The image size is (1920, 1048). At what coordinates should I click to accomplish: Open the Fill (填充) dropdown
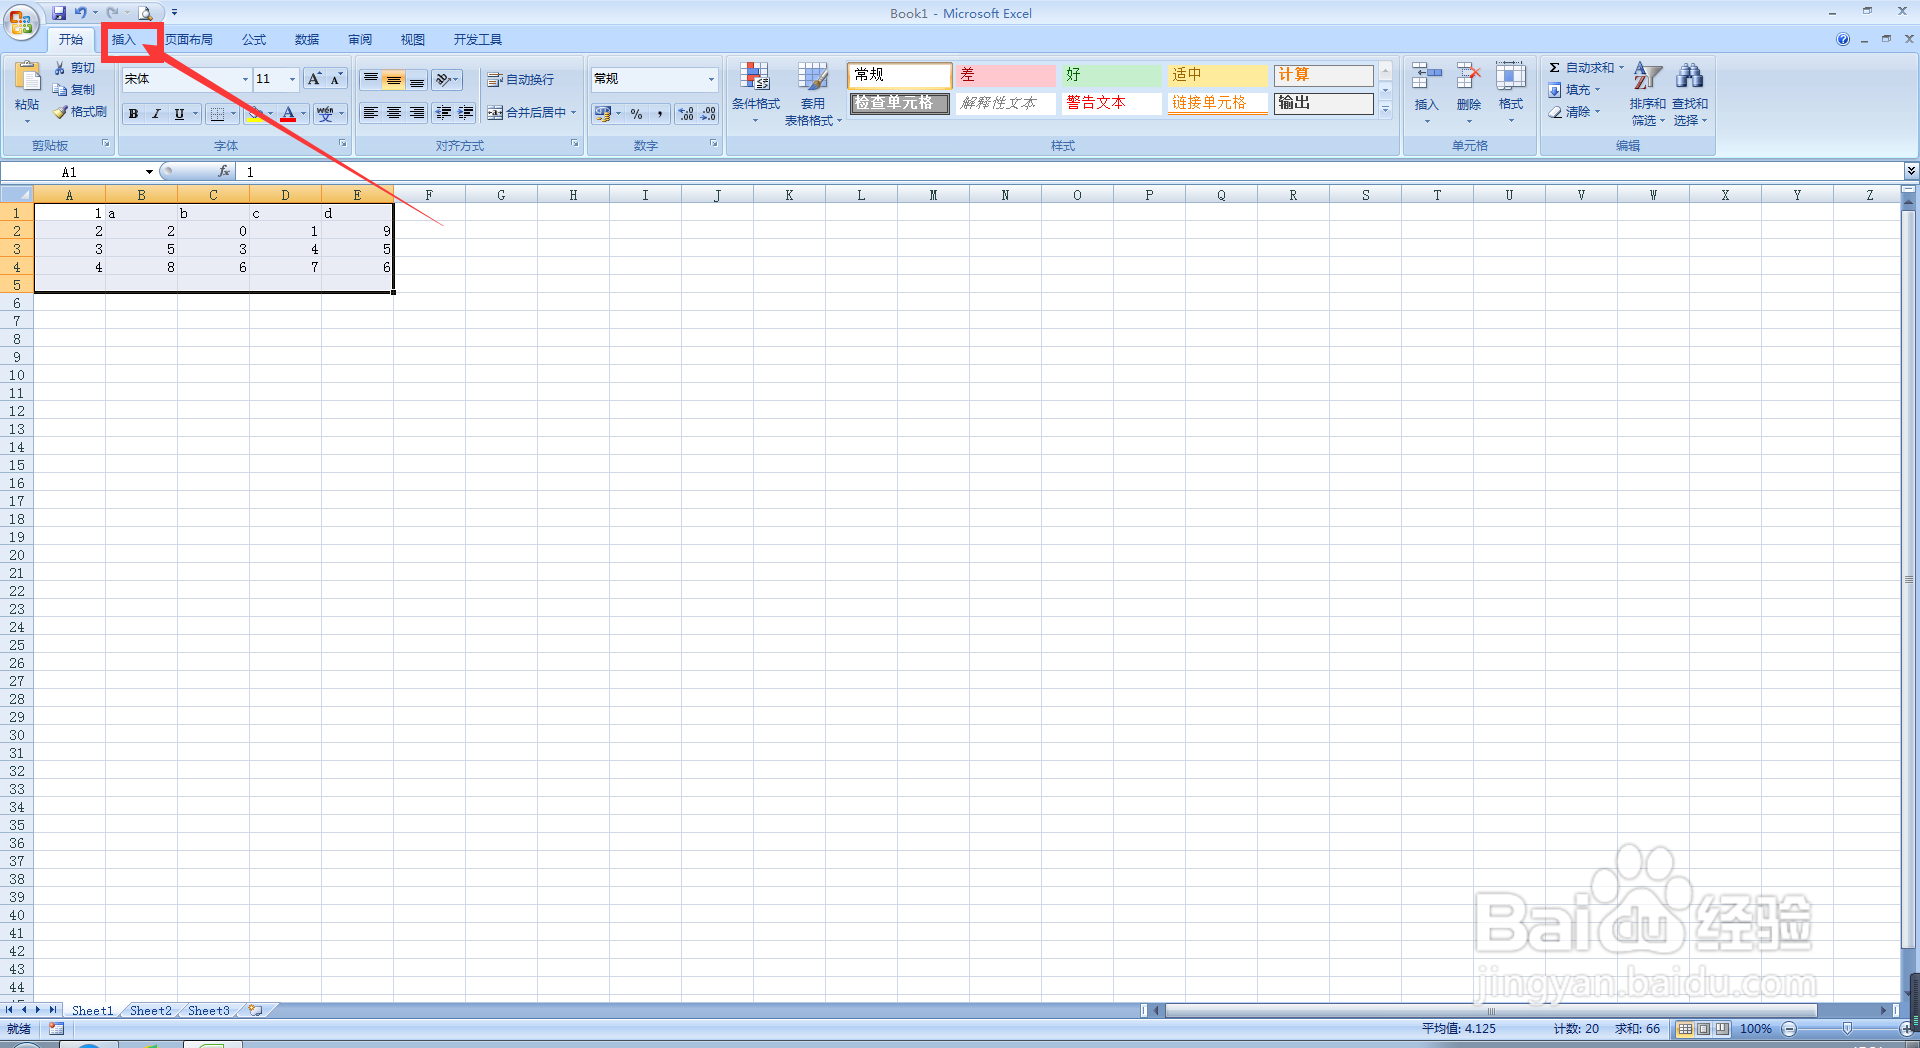click(1574, 90)
